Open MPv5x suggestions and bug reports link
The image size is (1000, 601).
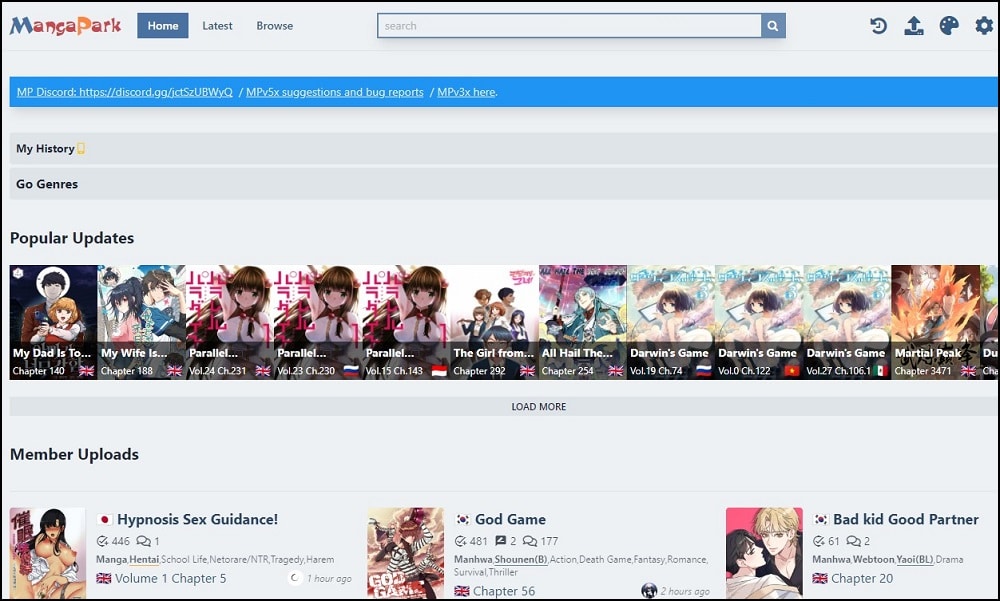tap(335, 92)
